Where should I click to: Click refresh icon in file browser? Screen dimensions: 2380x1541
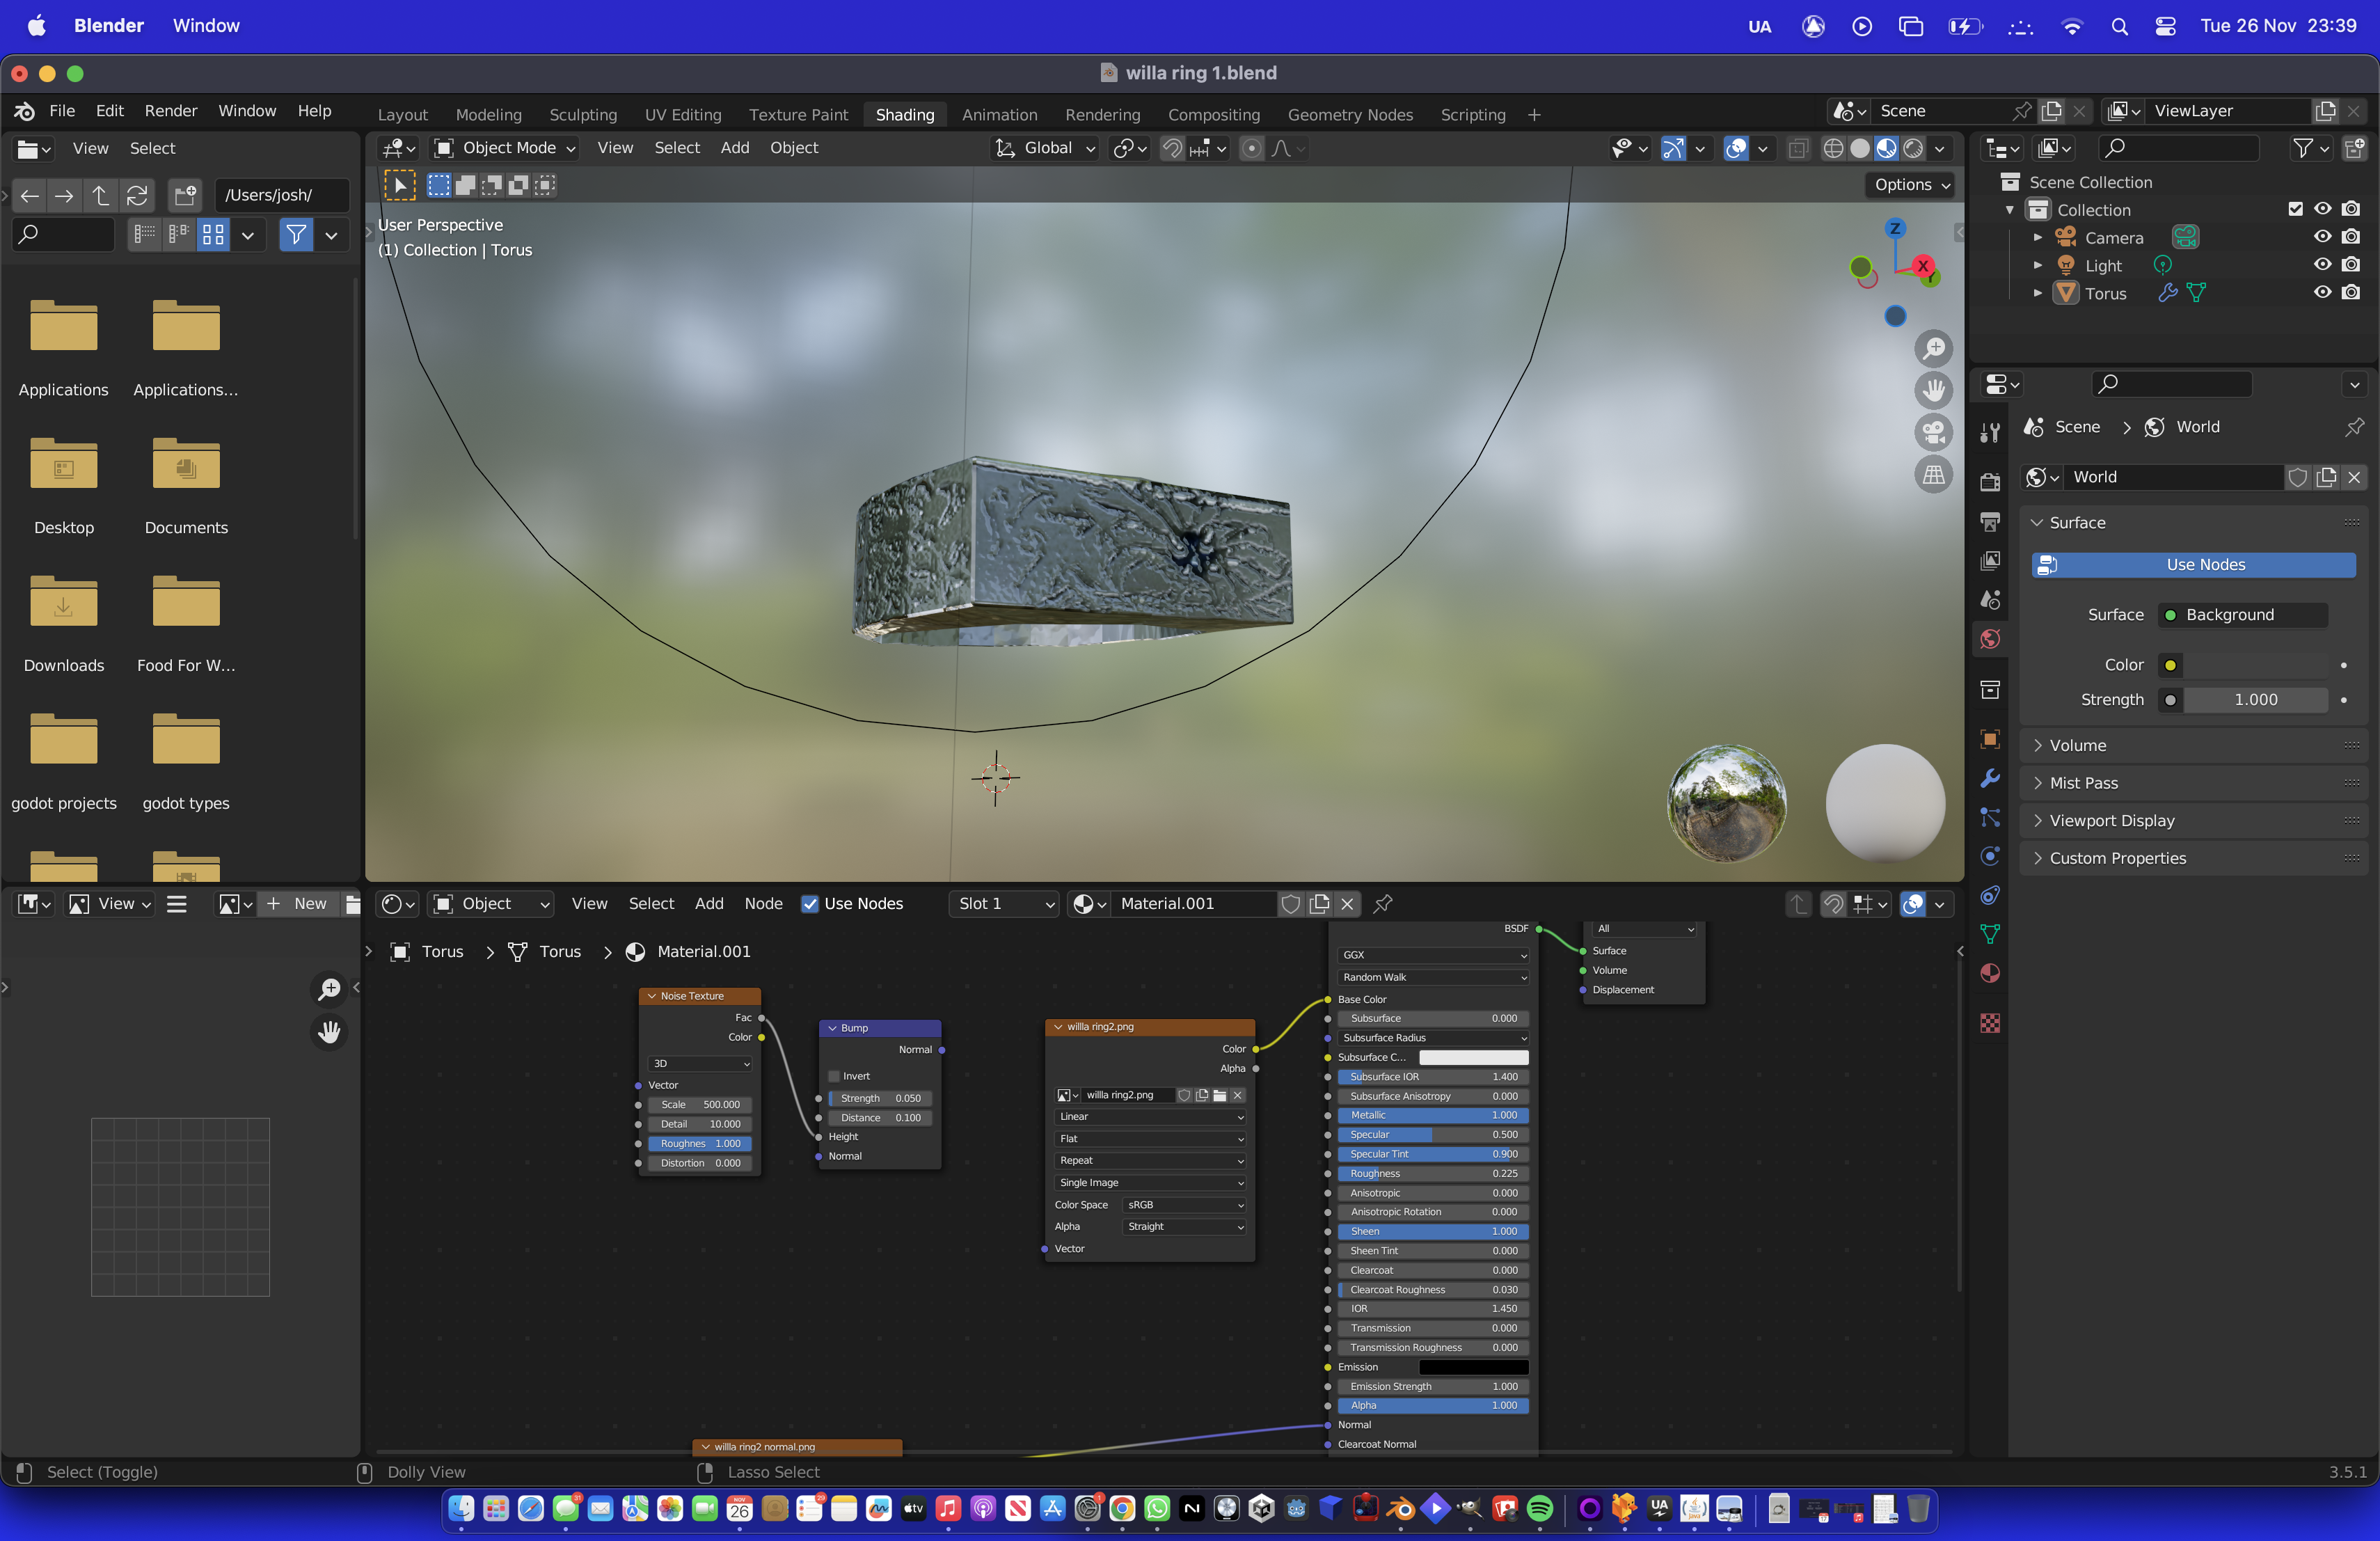coord(137,195)
